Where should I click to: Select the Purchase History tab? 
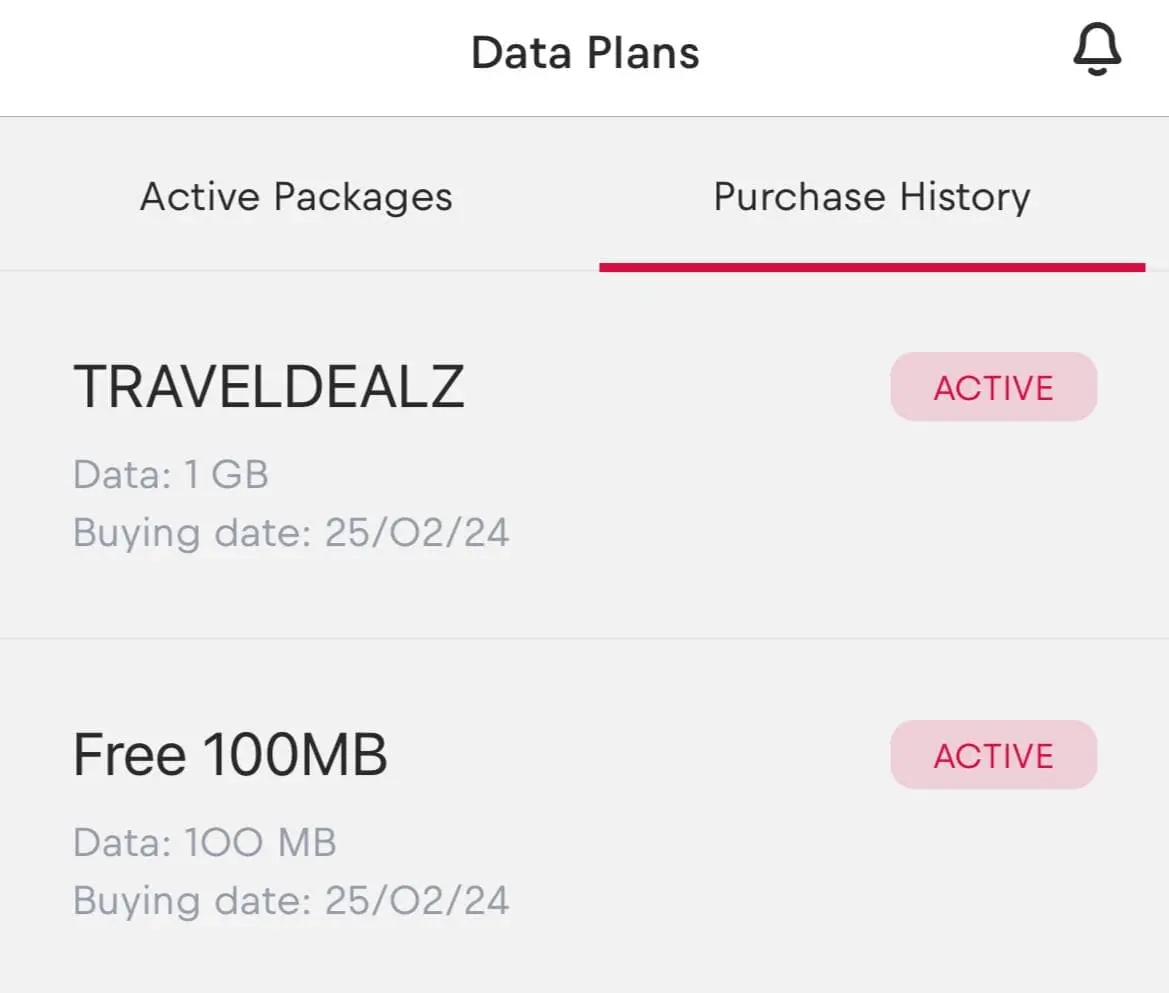point(871,196)
